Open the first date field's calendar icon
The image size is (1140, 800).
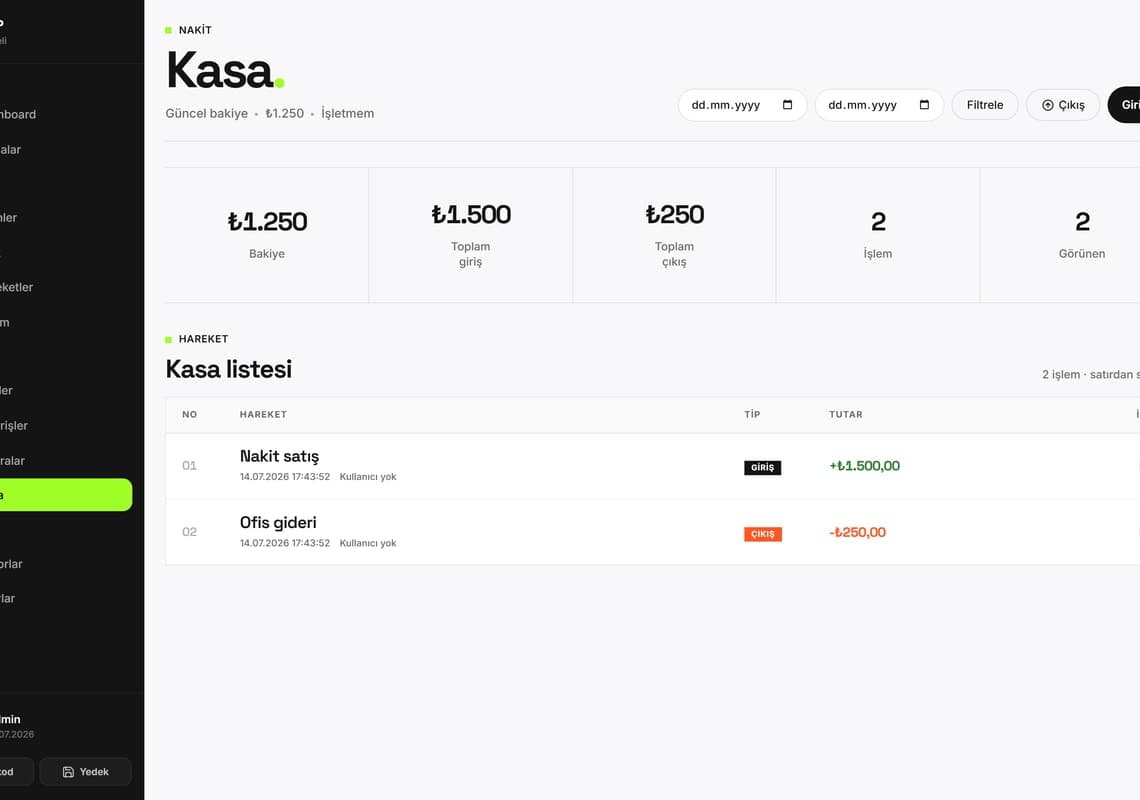point(787,105)
